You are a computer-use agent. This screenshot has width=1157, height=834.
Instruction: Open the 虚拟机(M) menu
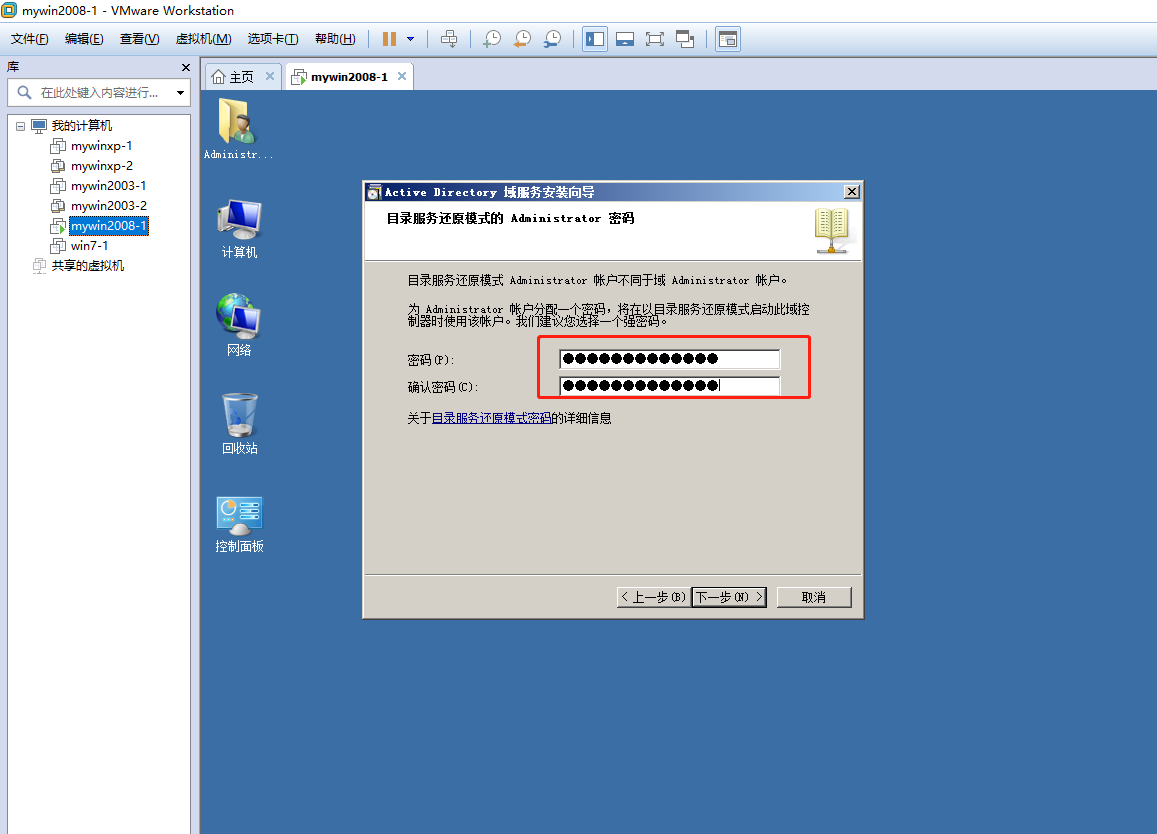pyautogui.click(x=204, y=39)
